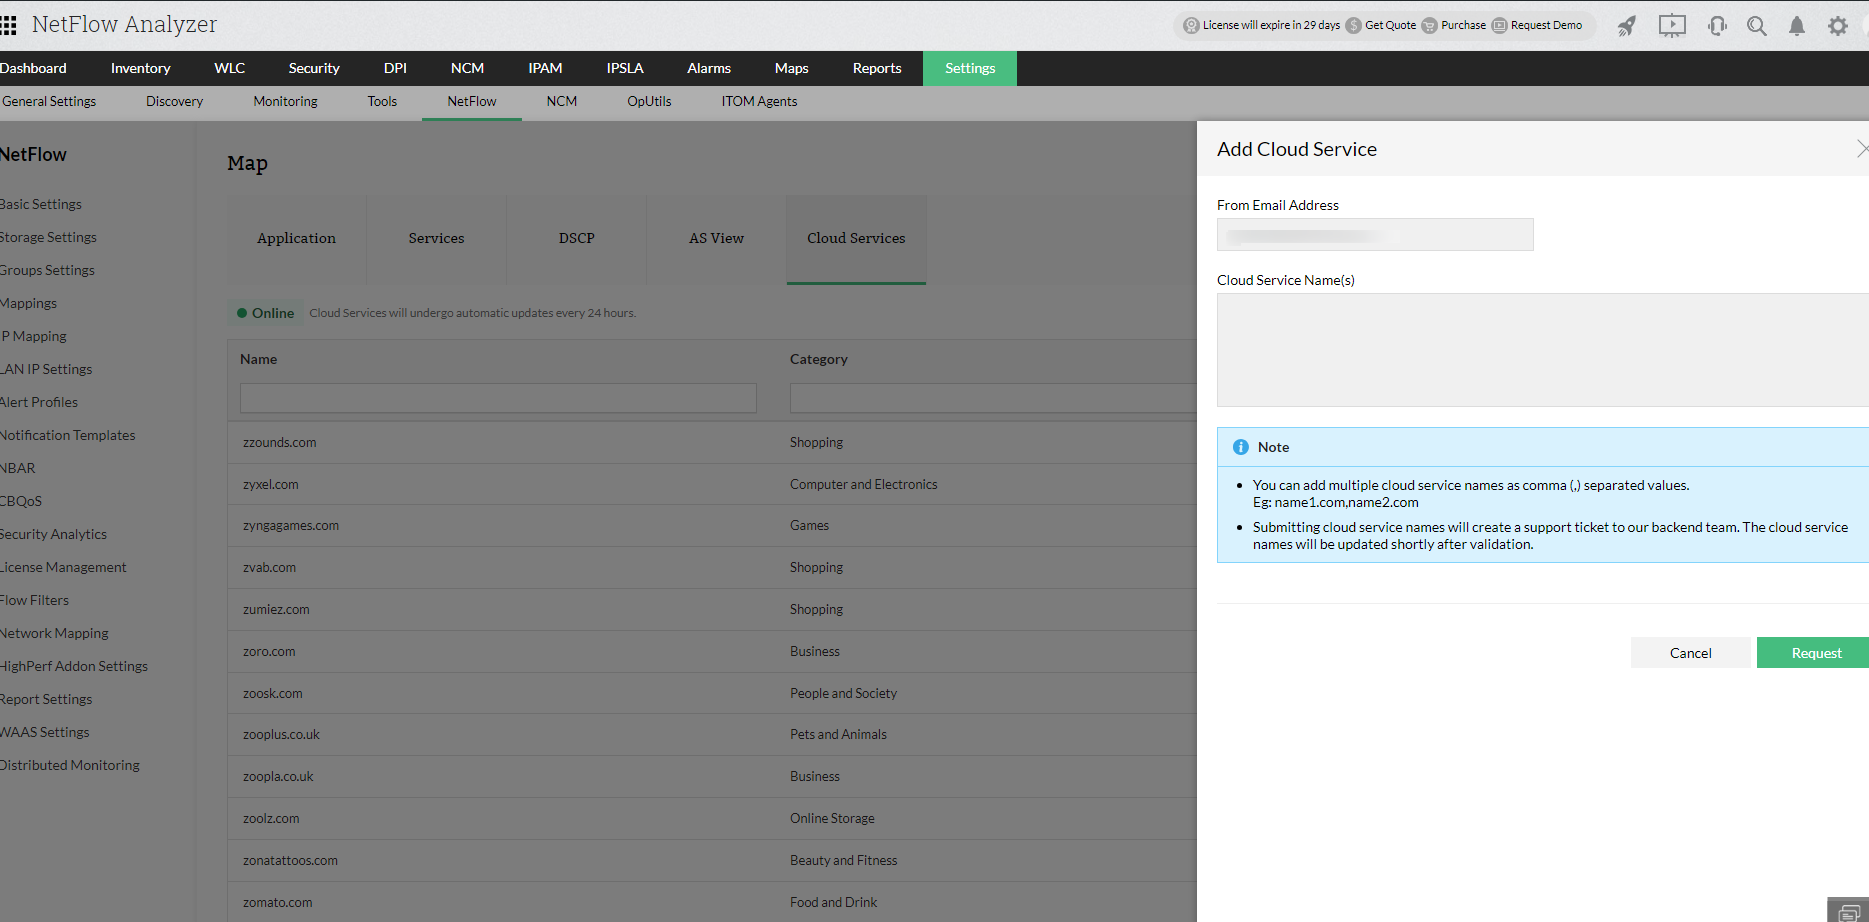Screen dimensions: 1869x922
Task: Open Alert Profiles in the sidebar
Action: point(39,402)
